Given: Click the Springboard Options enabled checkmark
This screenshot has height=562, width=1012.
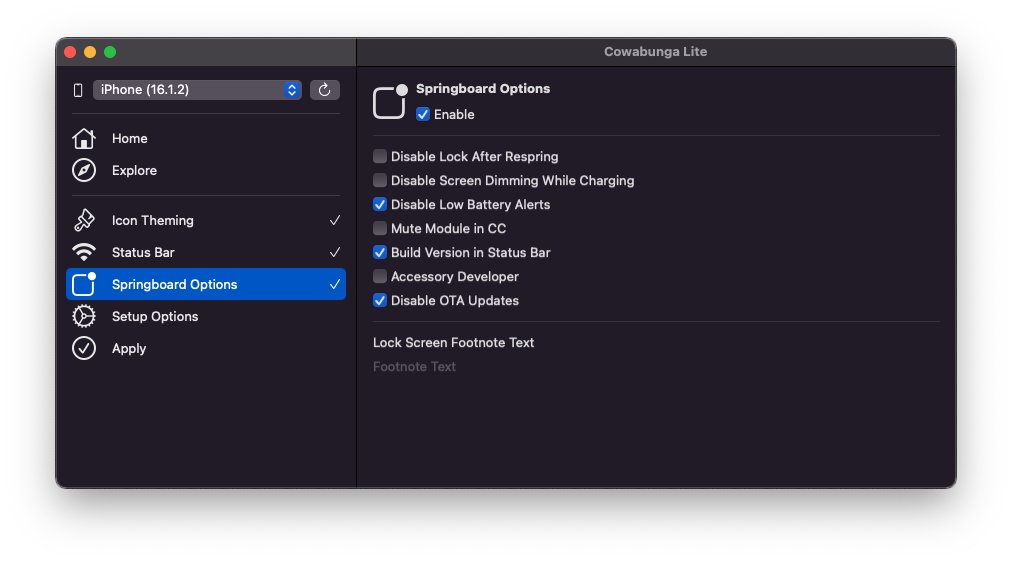Looking at the screenshot, I should 334,284.
